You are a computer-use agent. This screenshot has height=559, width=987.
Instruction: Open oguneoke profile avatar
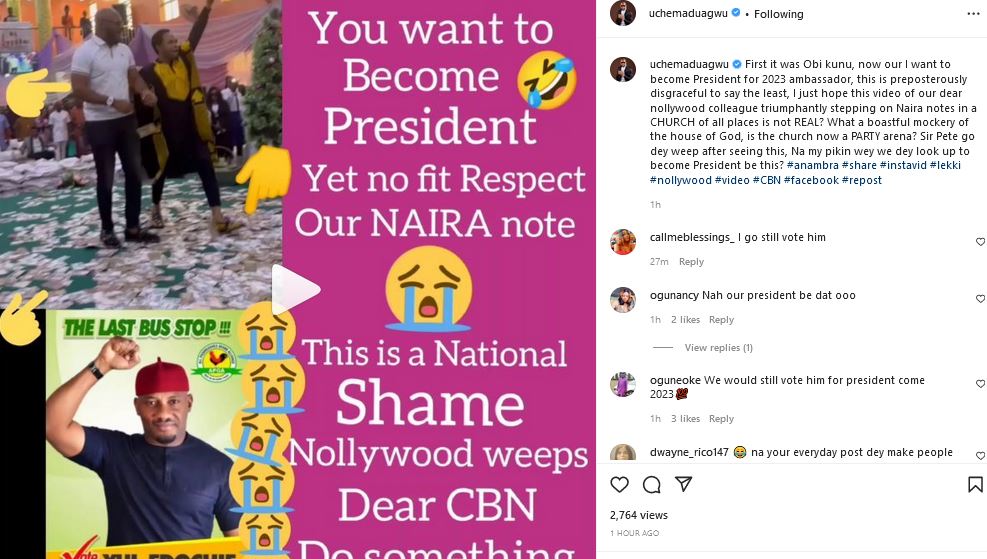click(x=622, y=384)
